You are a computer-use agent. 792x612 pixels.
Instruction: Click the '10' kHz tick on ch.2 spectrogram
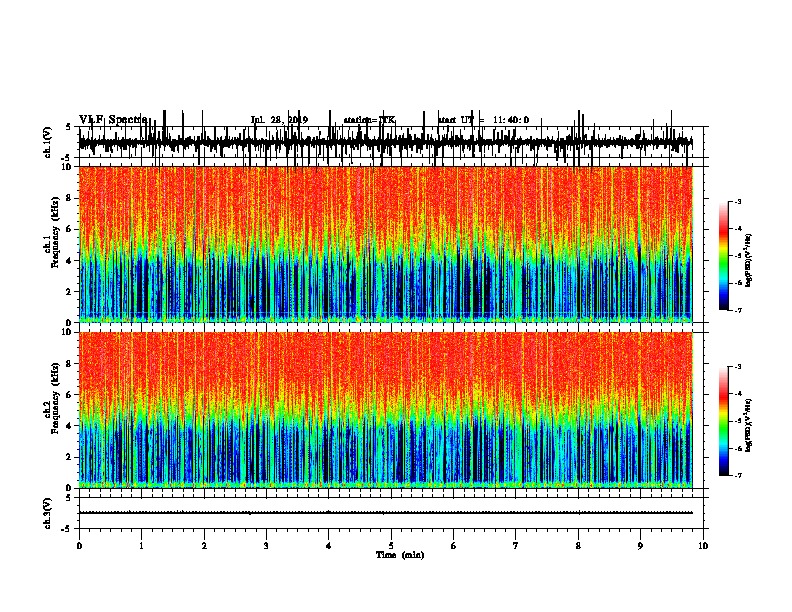67,332
